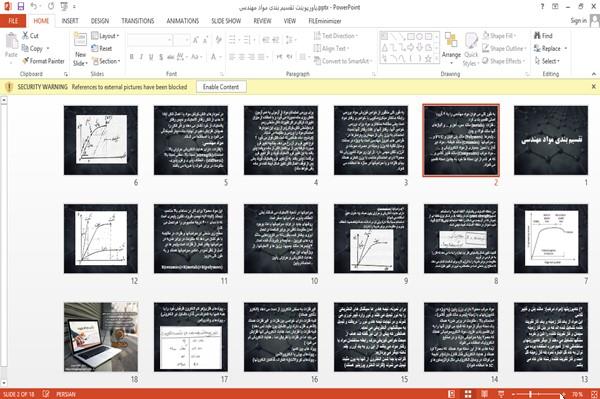Click the zoom slider handle
The image size is (600, 399).
(530, 394)
